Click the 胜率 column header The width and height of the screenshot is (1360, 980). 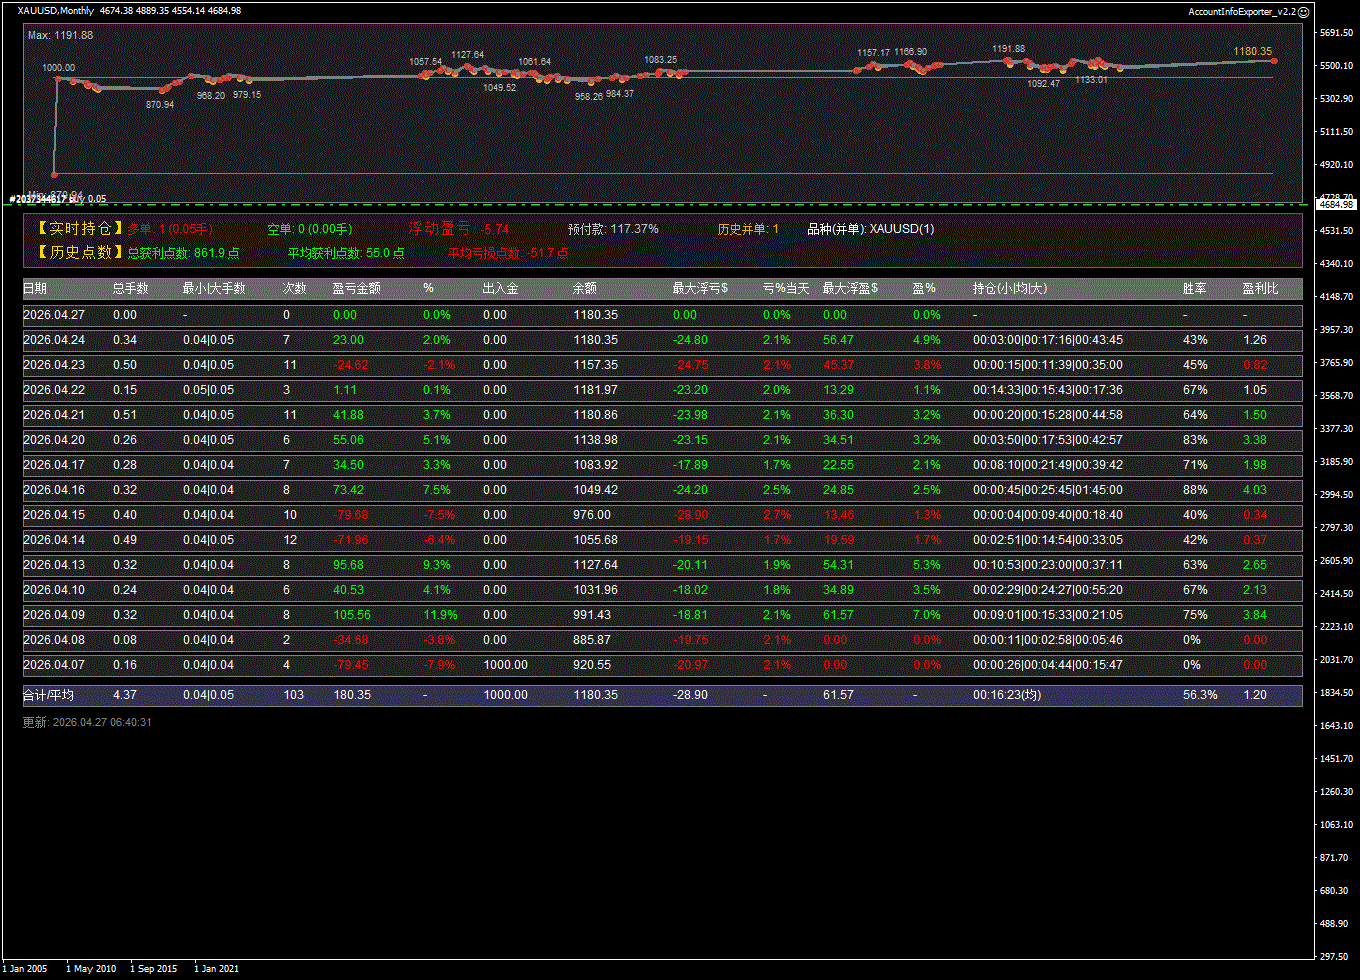(x=1194, y=289)
